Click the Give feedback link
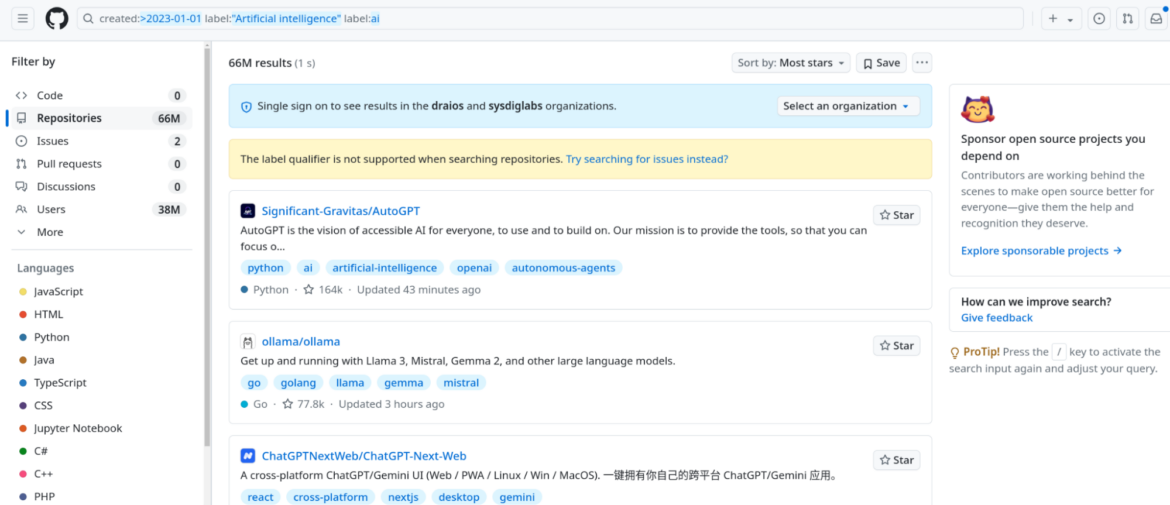The image size is (1170, 505). [x=997, y=318]
